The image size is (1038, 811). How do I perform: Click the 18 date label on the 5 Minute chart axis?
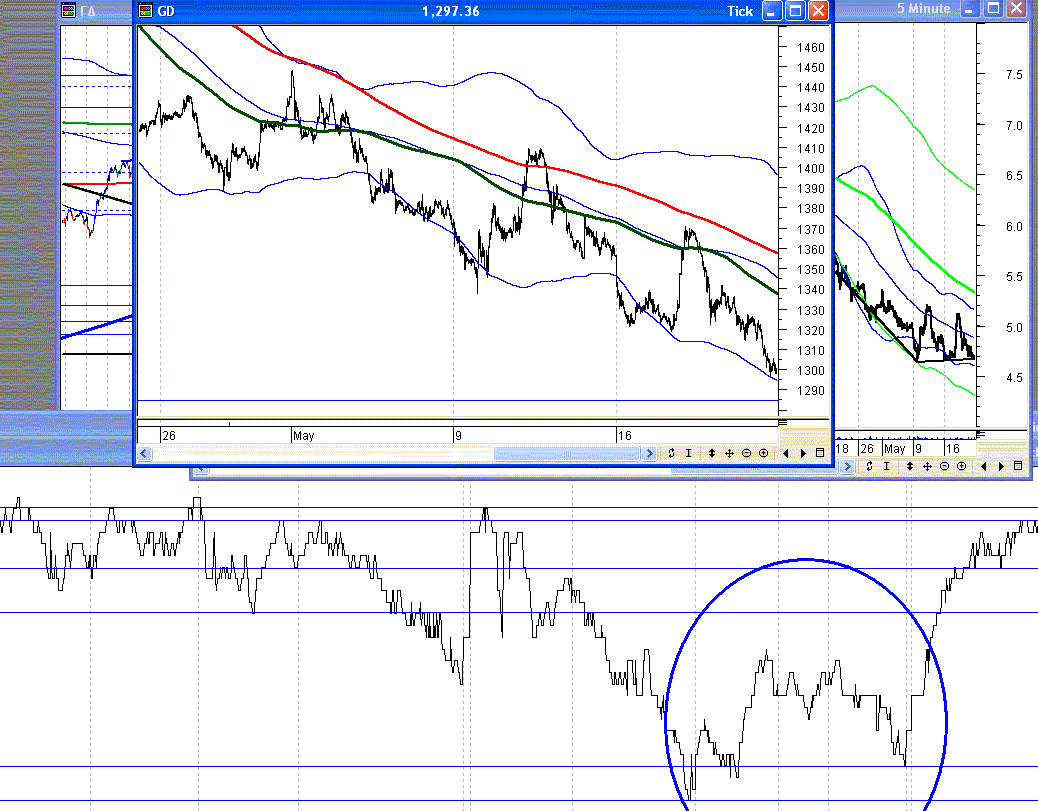coord(842,448)
